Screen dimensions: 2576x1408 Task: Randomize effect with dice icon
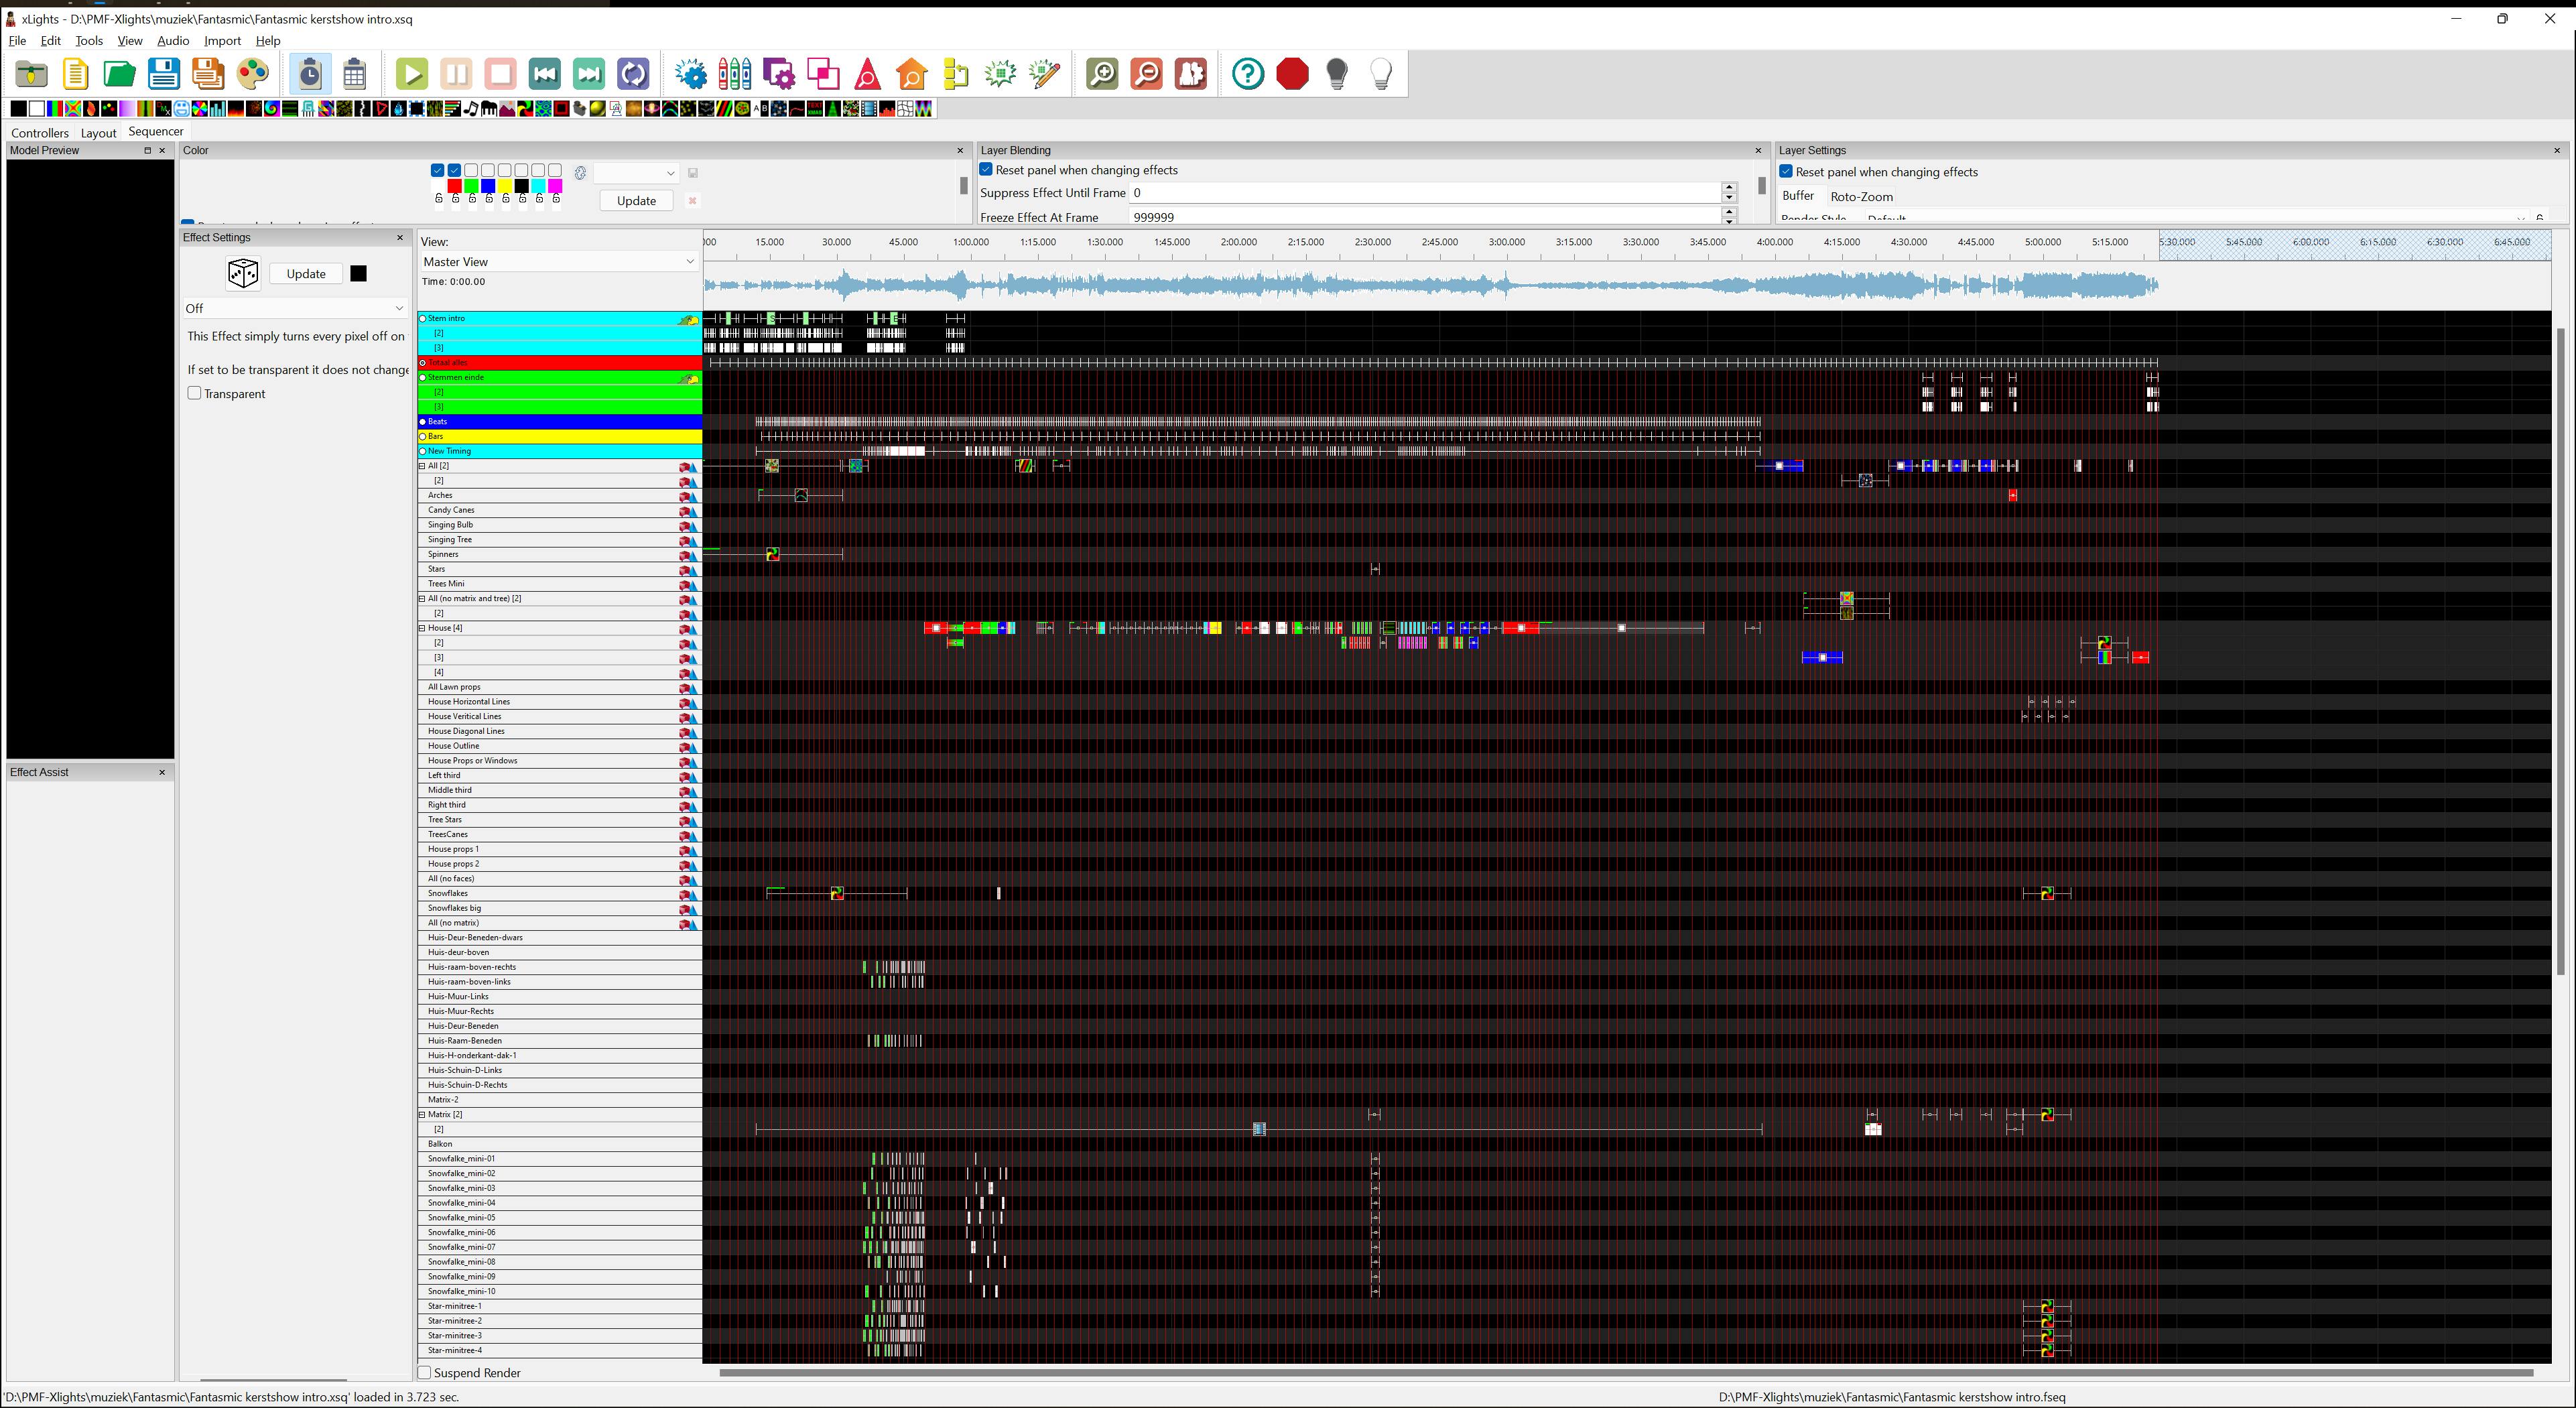[x=243, y=273]
